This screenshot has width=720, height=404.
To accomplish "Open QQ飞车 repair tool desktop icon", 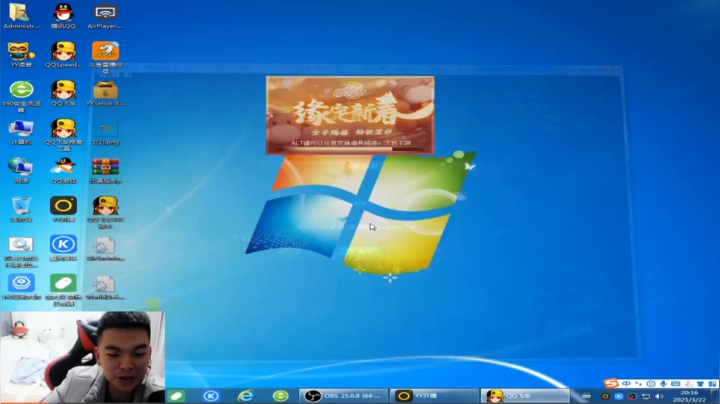I will click(x=63, y=134).
